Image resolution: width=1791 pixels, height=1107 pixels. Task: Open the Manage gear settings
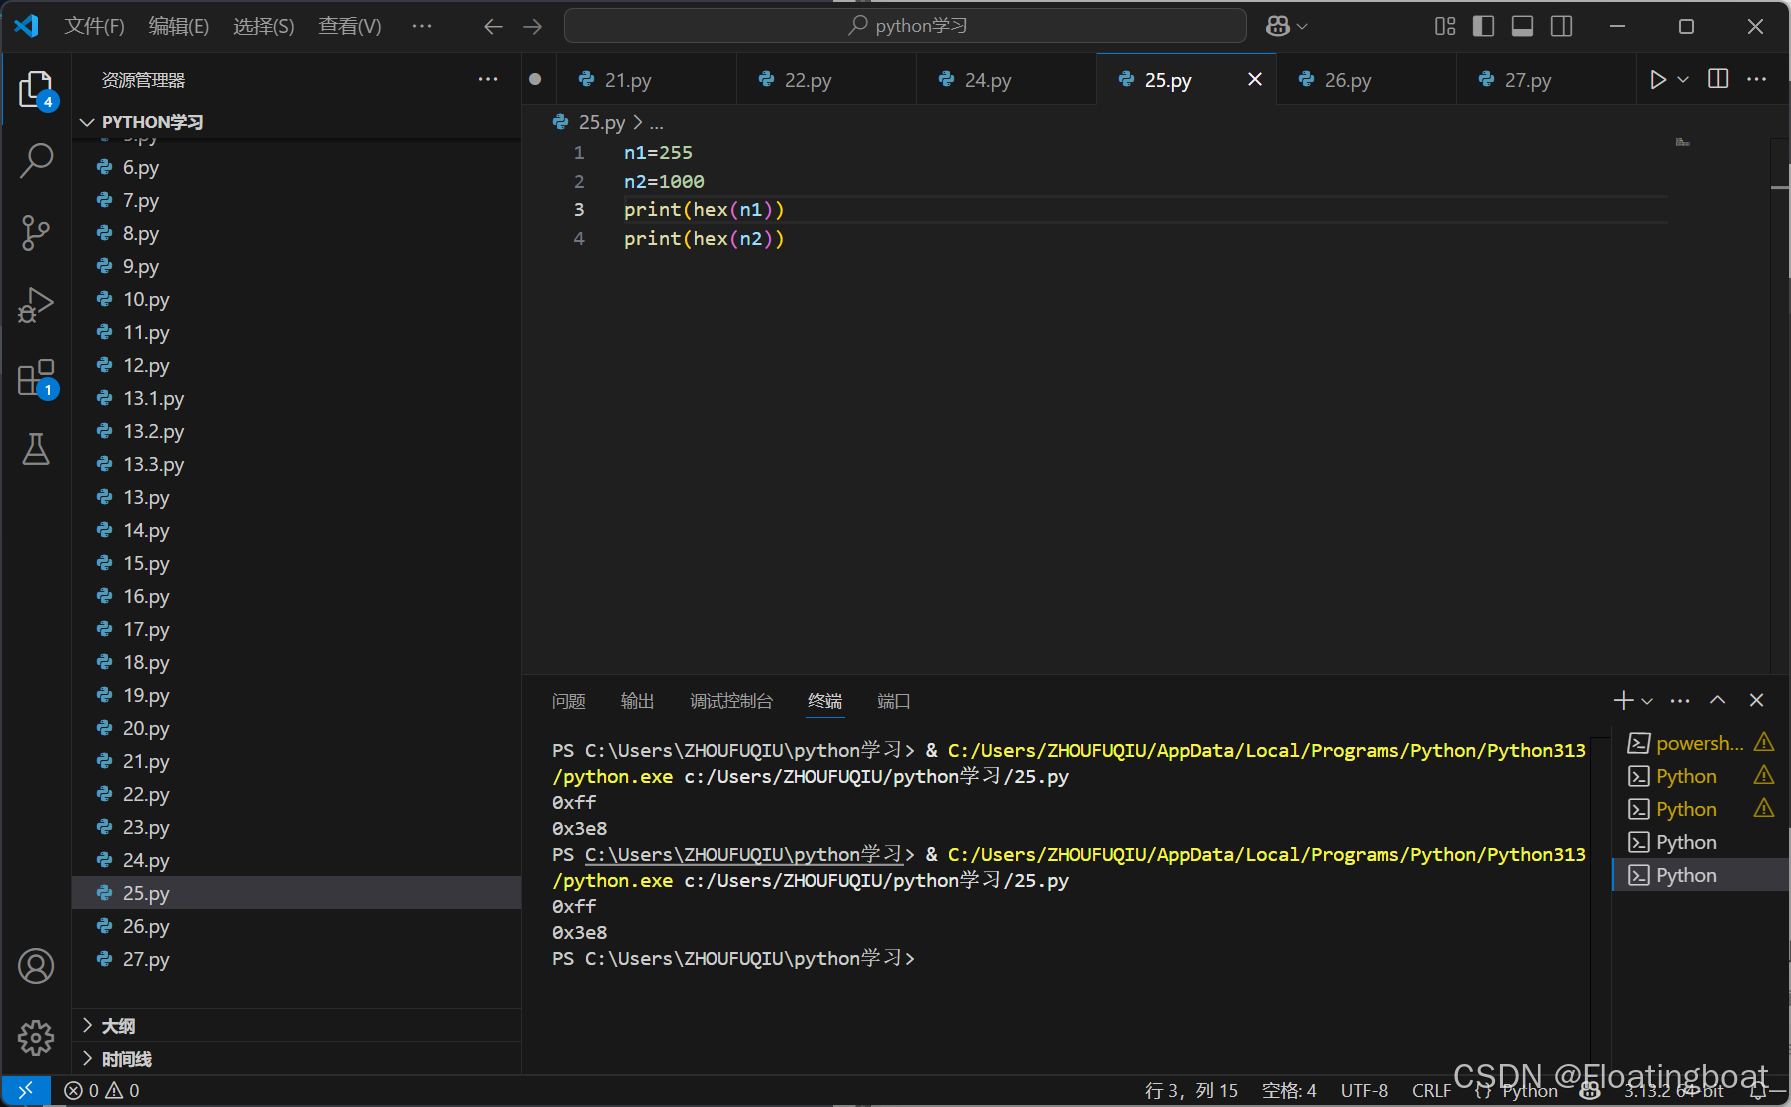(x=36, y=1038)
